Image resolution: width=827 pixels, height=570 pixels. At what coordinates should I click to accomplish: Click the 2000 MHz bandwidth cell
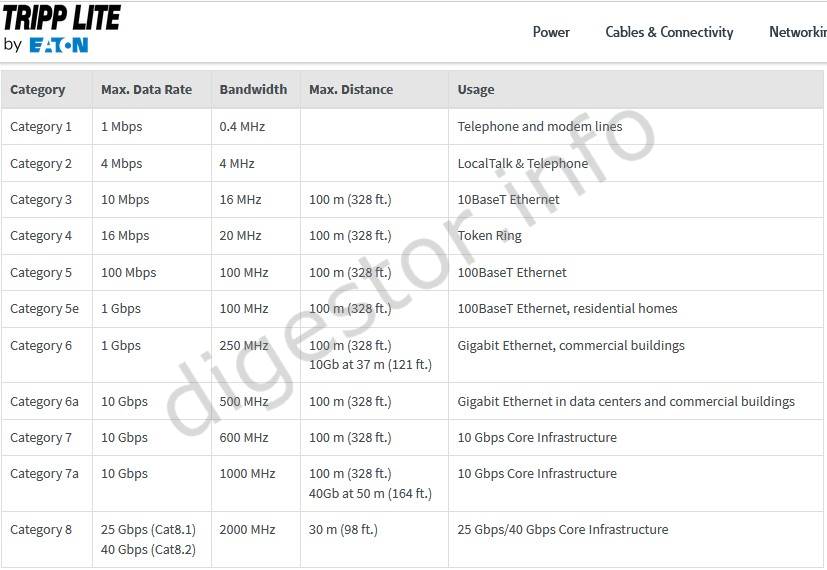pos(247,530)
